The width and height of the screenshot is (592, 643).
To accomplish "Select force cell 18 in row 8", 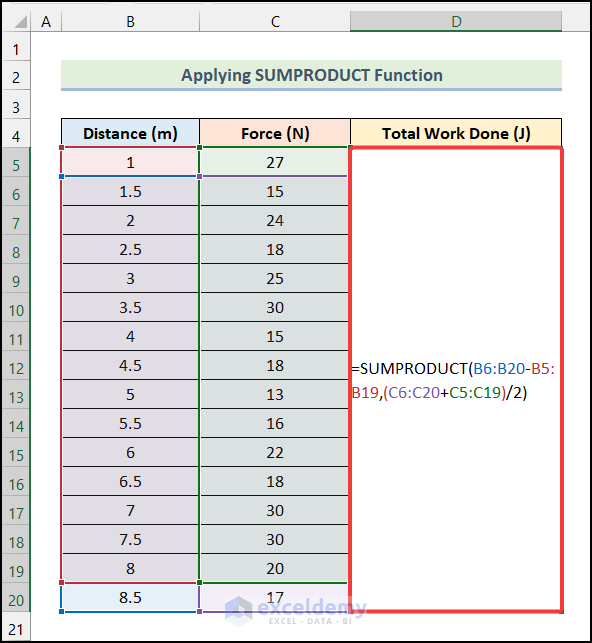I will tap(275, 249).
